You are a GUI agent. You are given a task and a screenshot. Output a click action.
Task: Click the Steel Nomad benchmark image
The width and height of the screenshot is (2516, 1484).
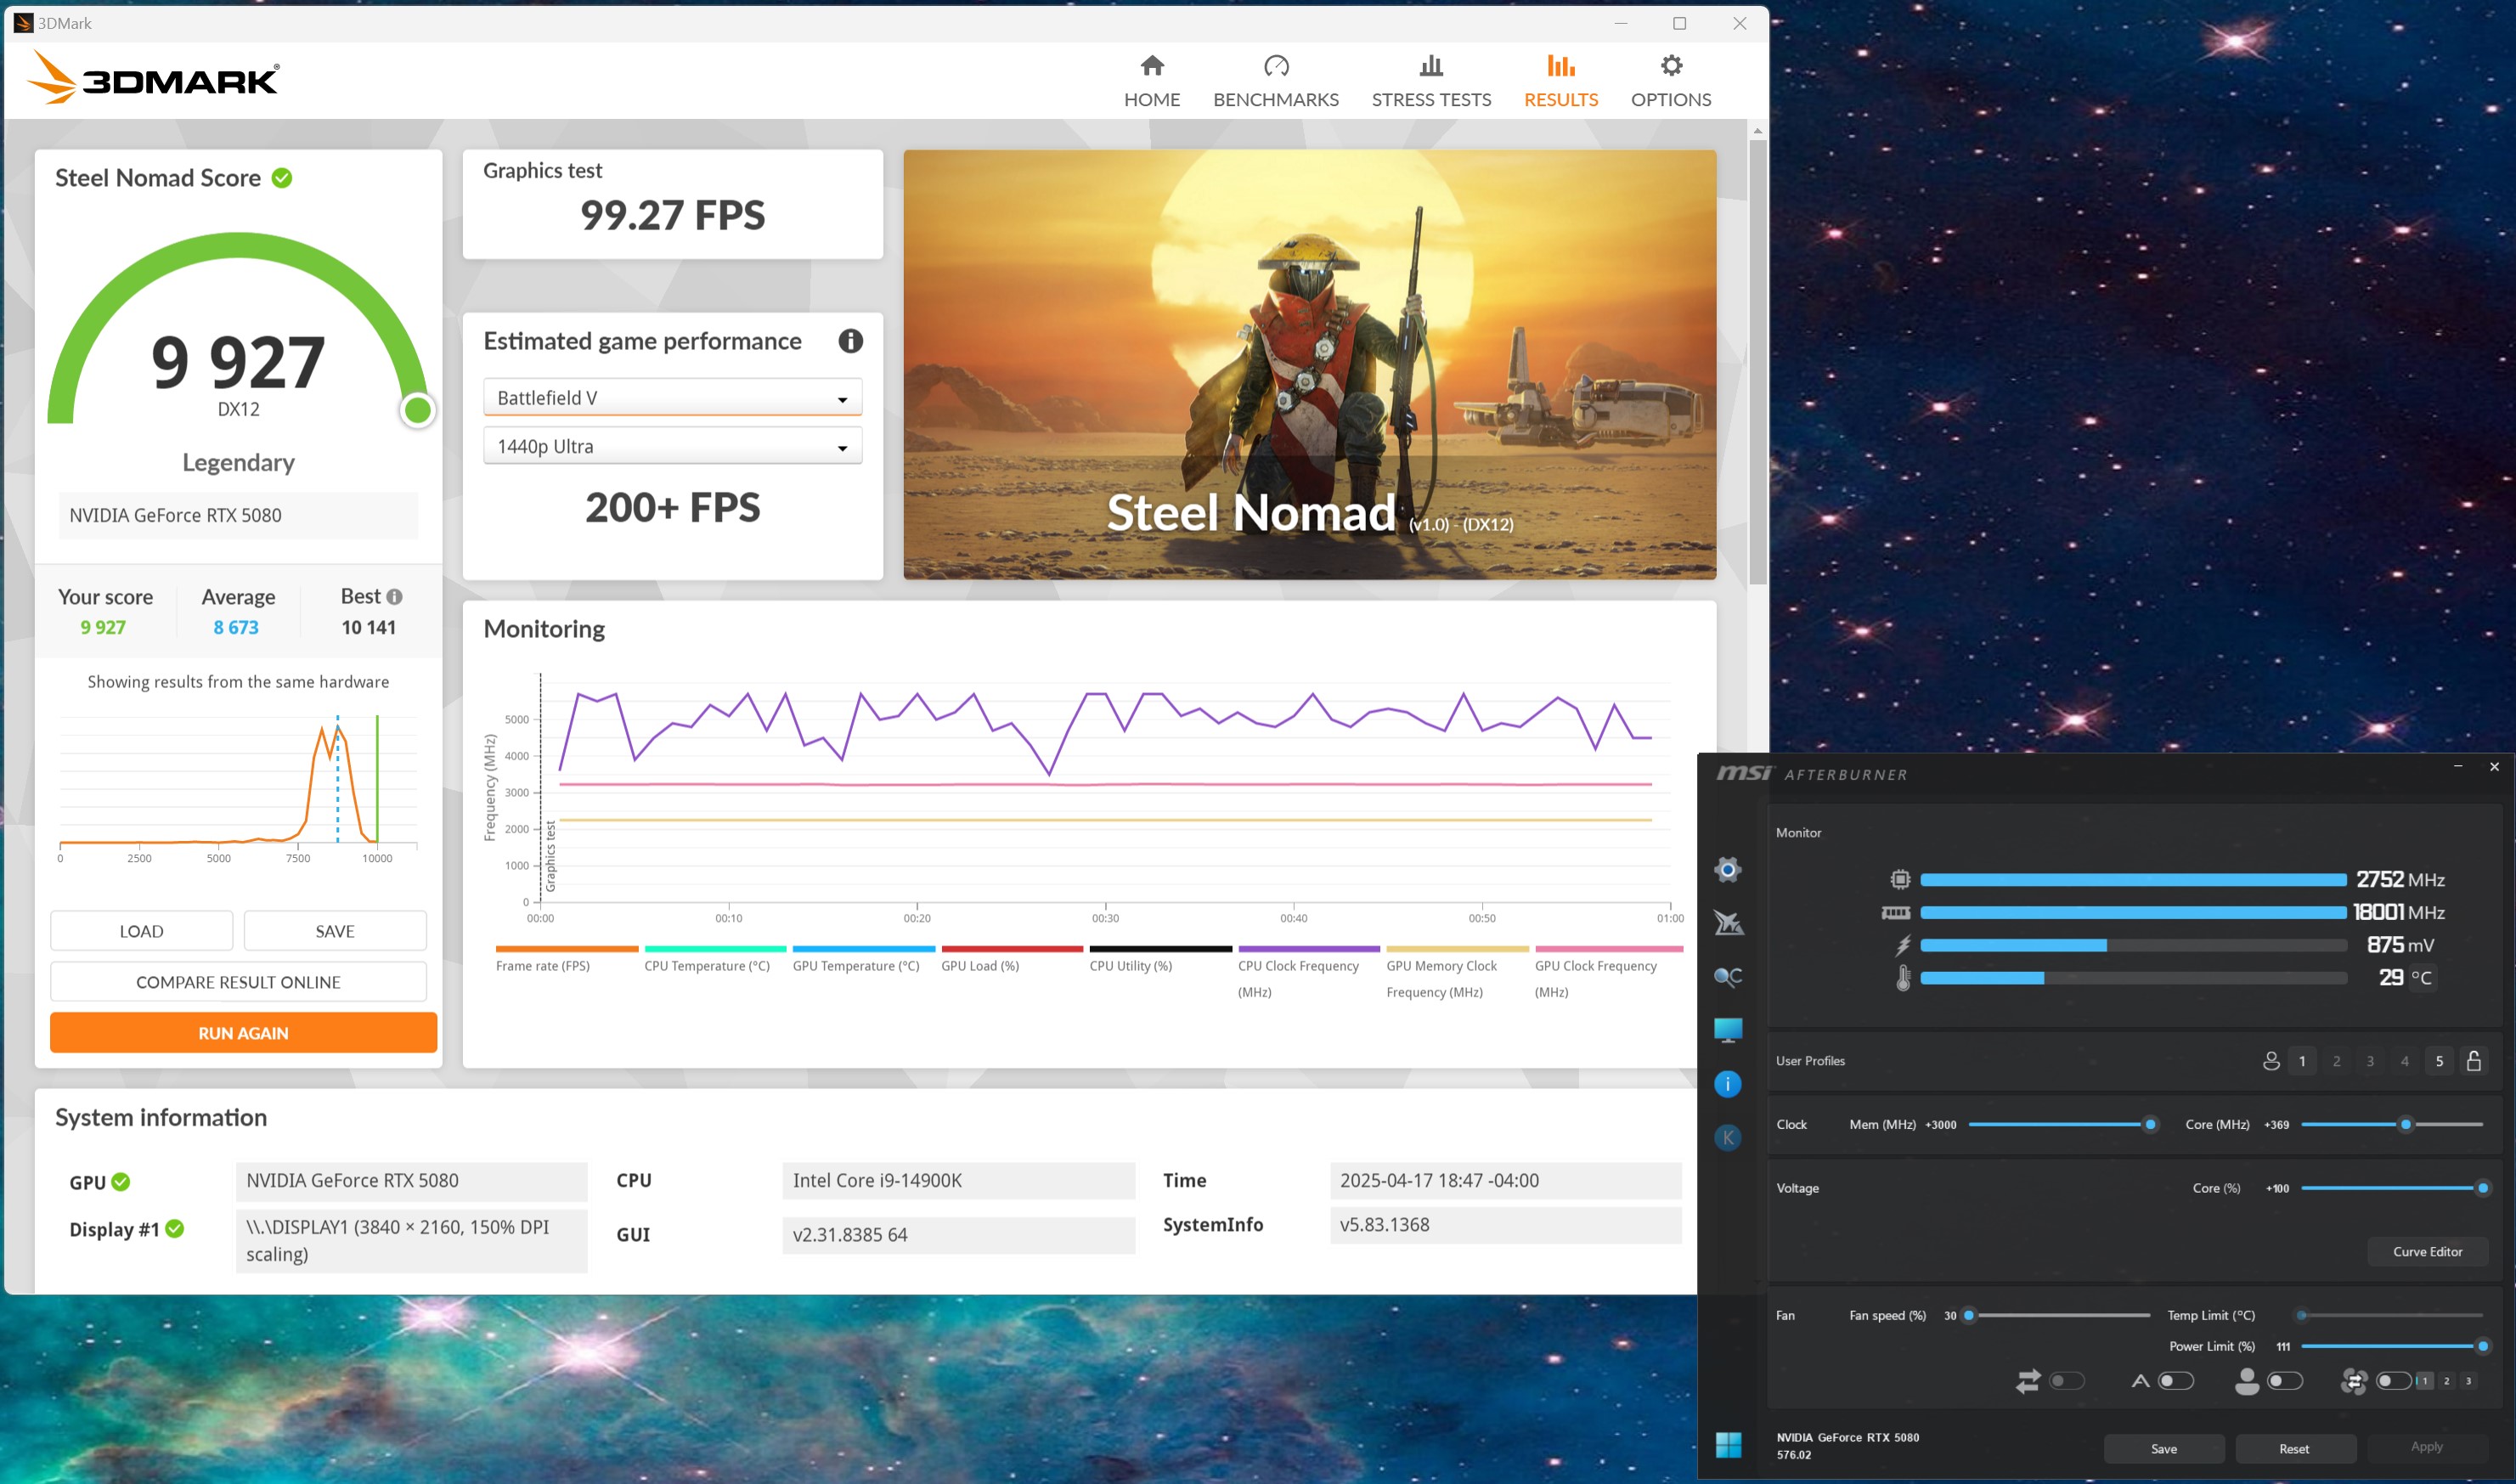tap(1310, 365)
